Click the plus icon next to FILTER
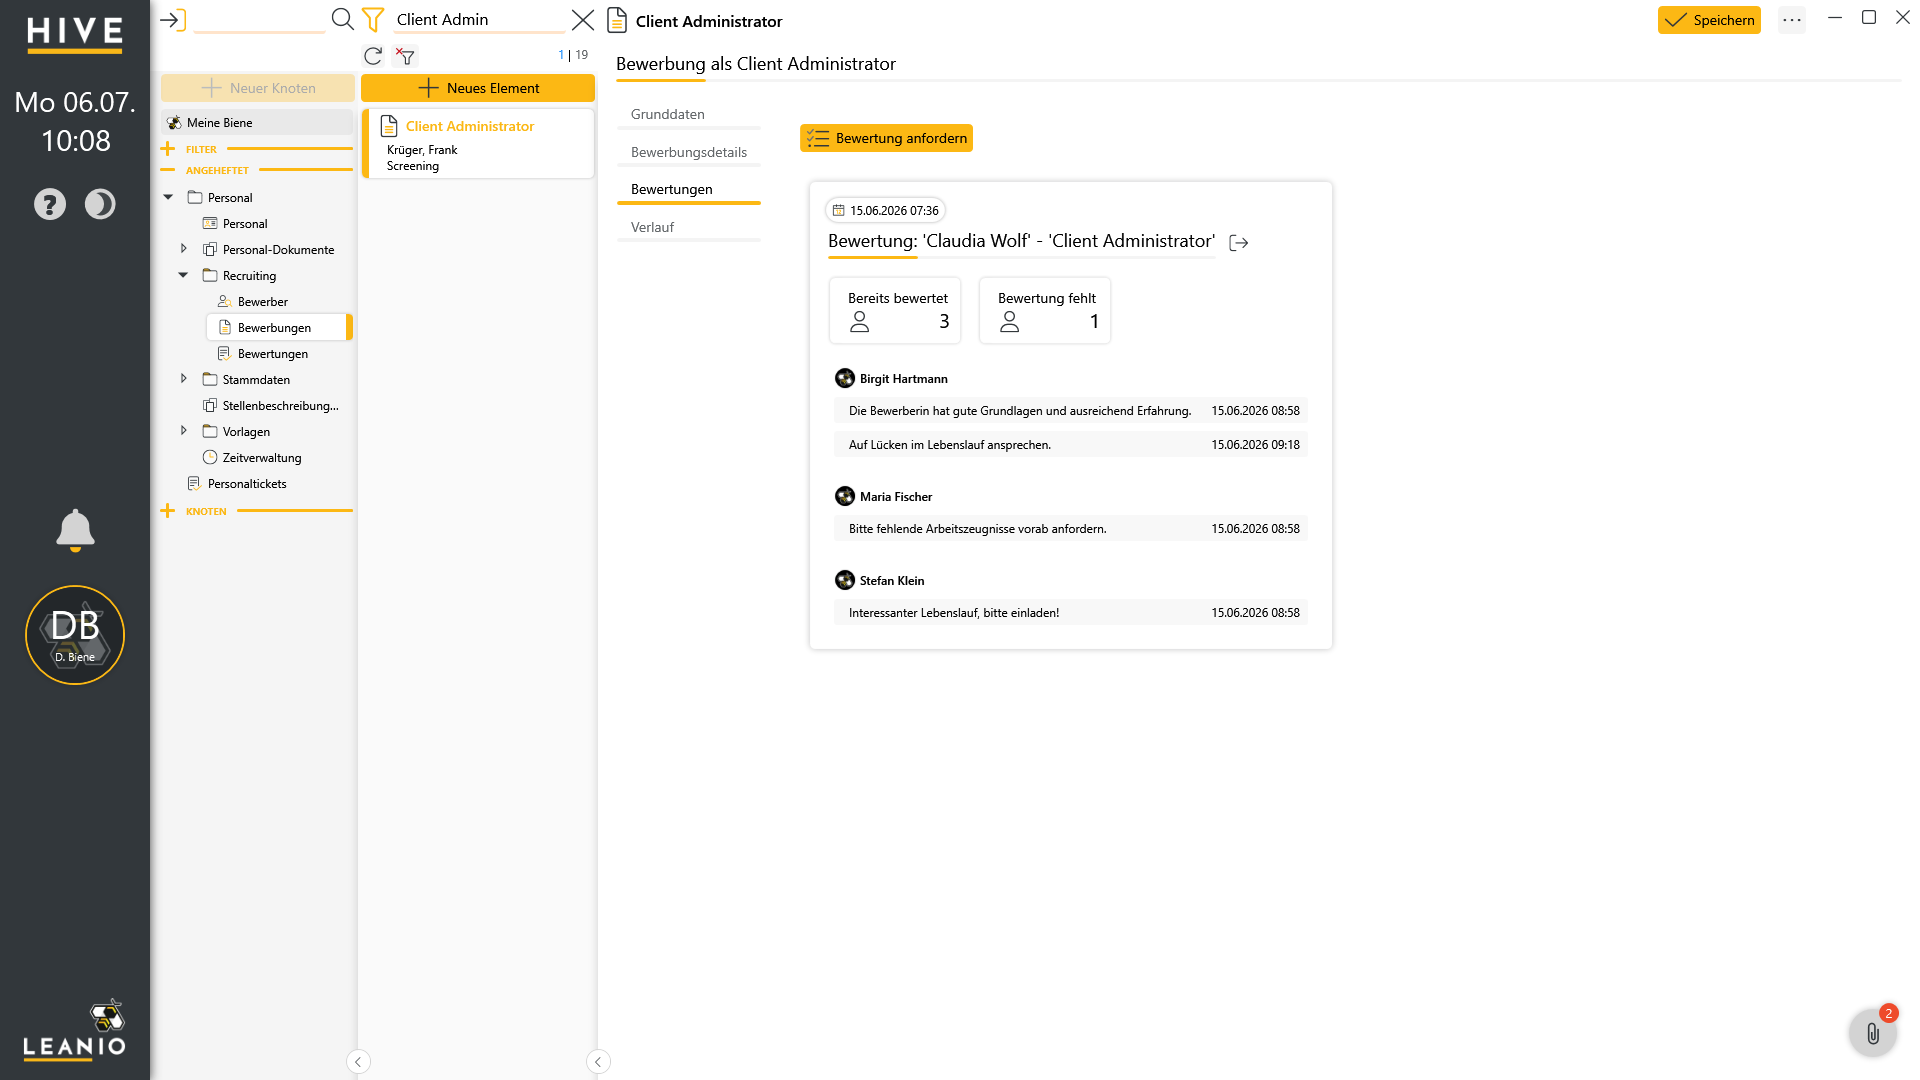This screenshot has height=1080, width=1920. tap(167, 149)
